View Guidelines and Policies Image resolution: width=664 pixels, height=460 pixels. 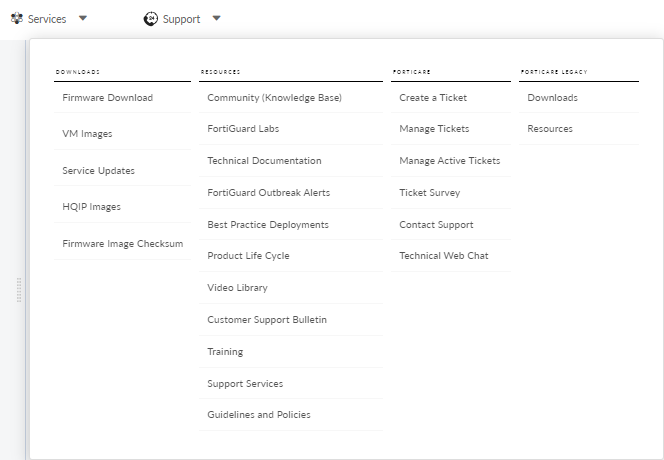(x=259, y=415)
